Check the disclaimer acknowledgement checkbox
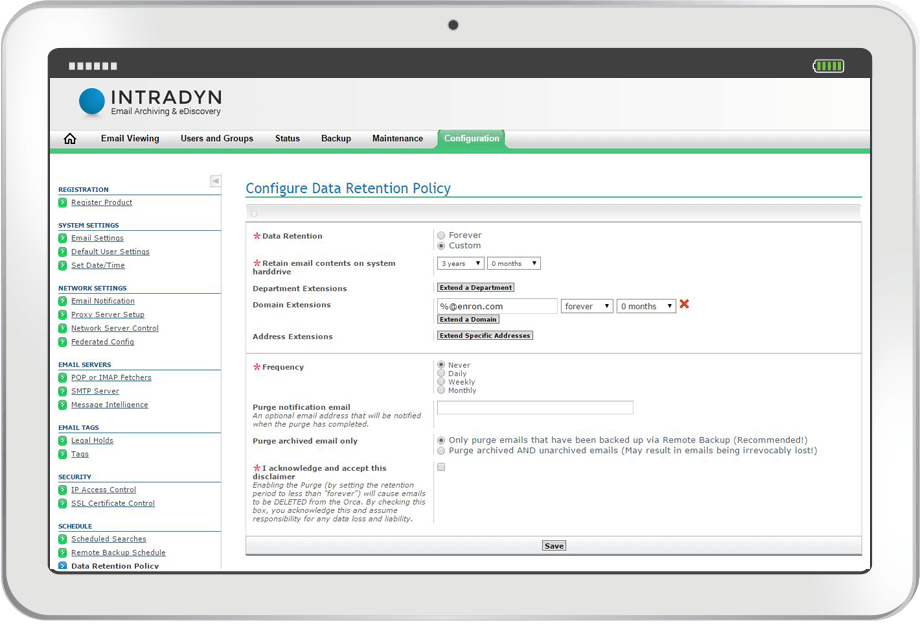This screenshot has height=624, width=921. click(440, 467)
